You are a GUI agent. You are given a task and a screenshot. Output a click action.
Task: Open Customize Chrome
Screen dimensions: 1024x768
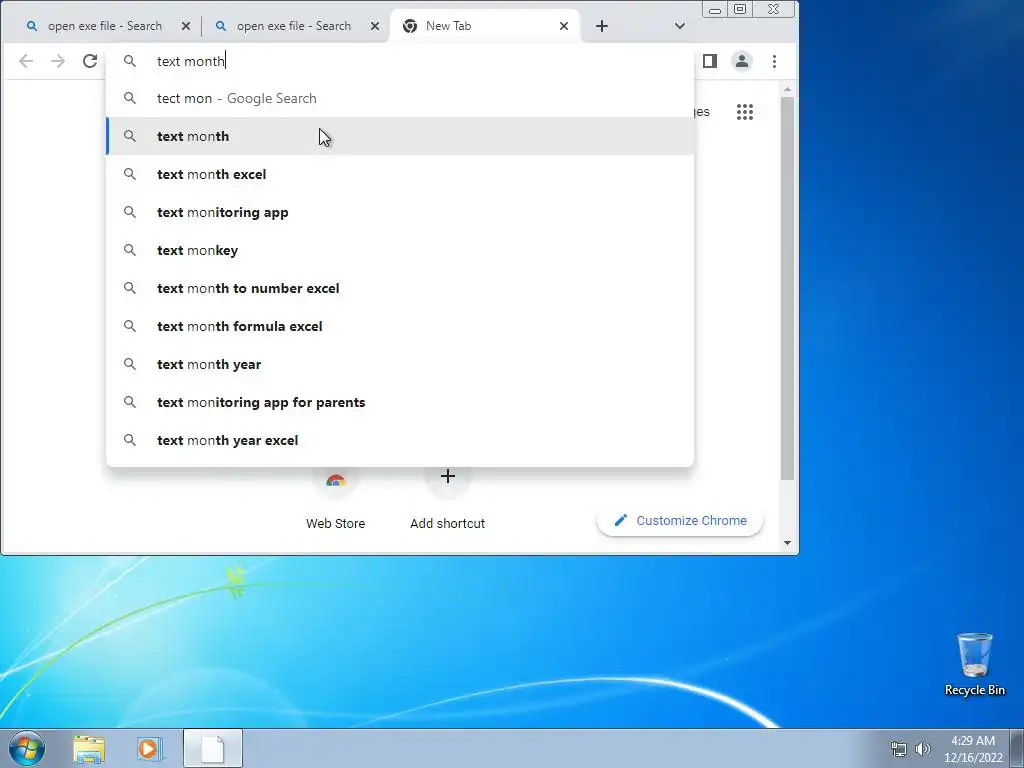click(680, 520)
